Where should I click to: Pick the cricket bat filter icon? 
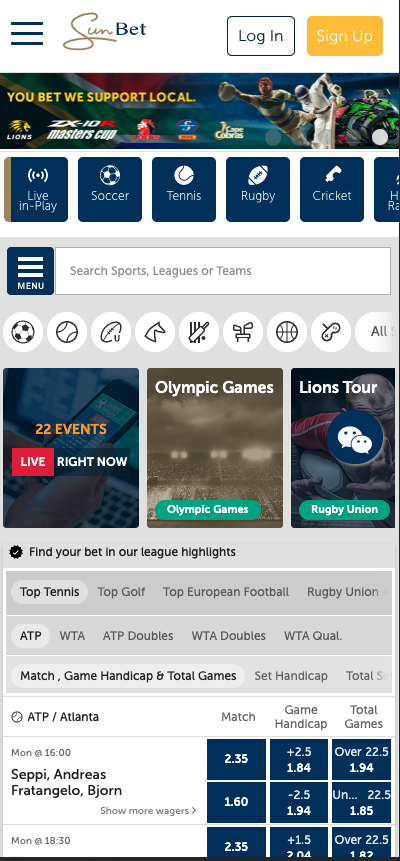199,332
